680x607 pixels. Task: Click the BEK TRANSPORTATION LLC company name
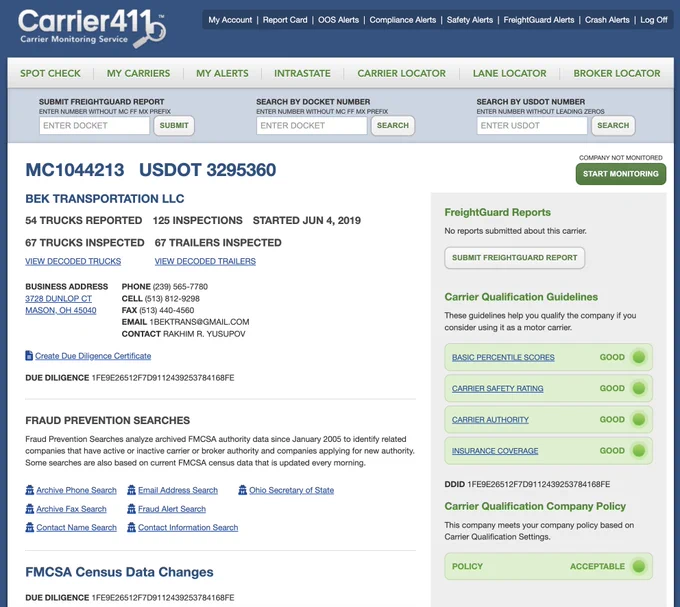(105, 199)
